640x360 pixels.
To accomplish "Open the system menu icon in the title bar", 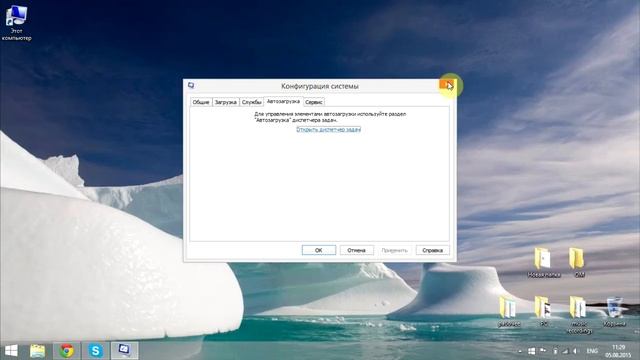I will 191,85.
